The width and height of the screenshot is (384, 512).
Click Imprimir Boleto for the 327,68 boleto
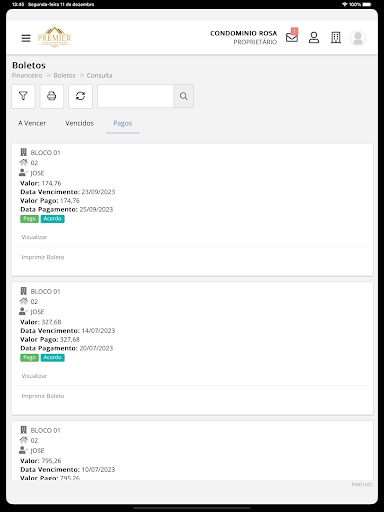click(43, 396)
